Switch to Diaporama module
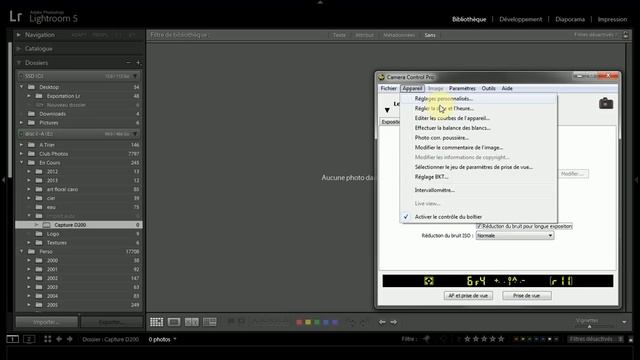 click(570, 19)
